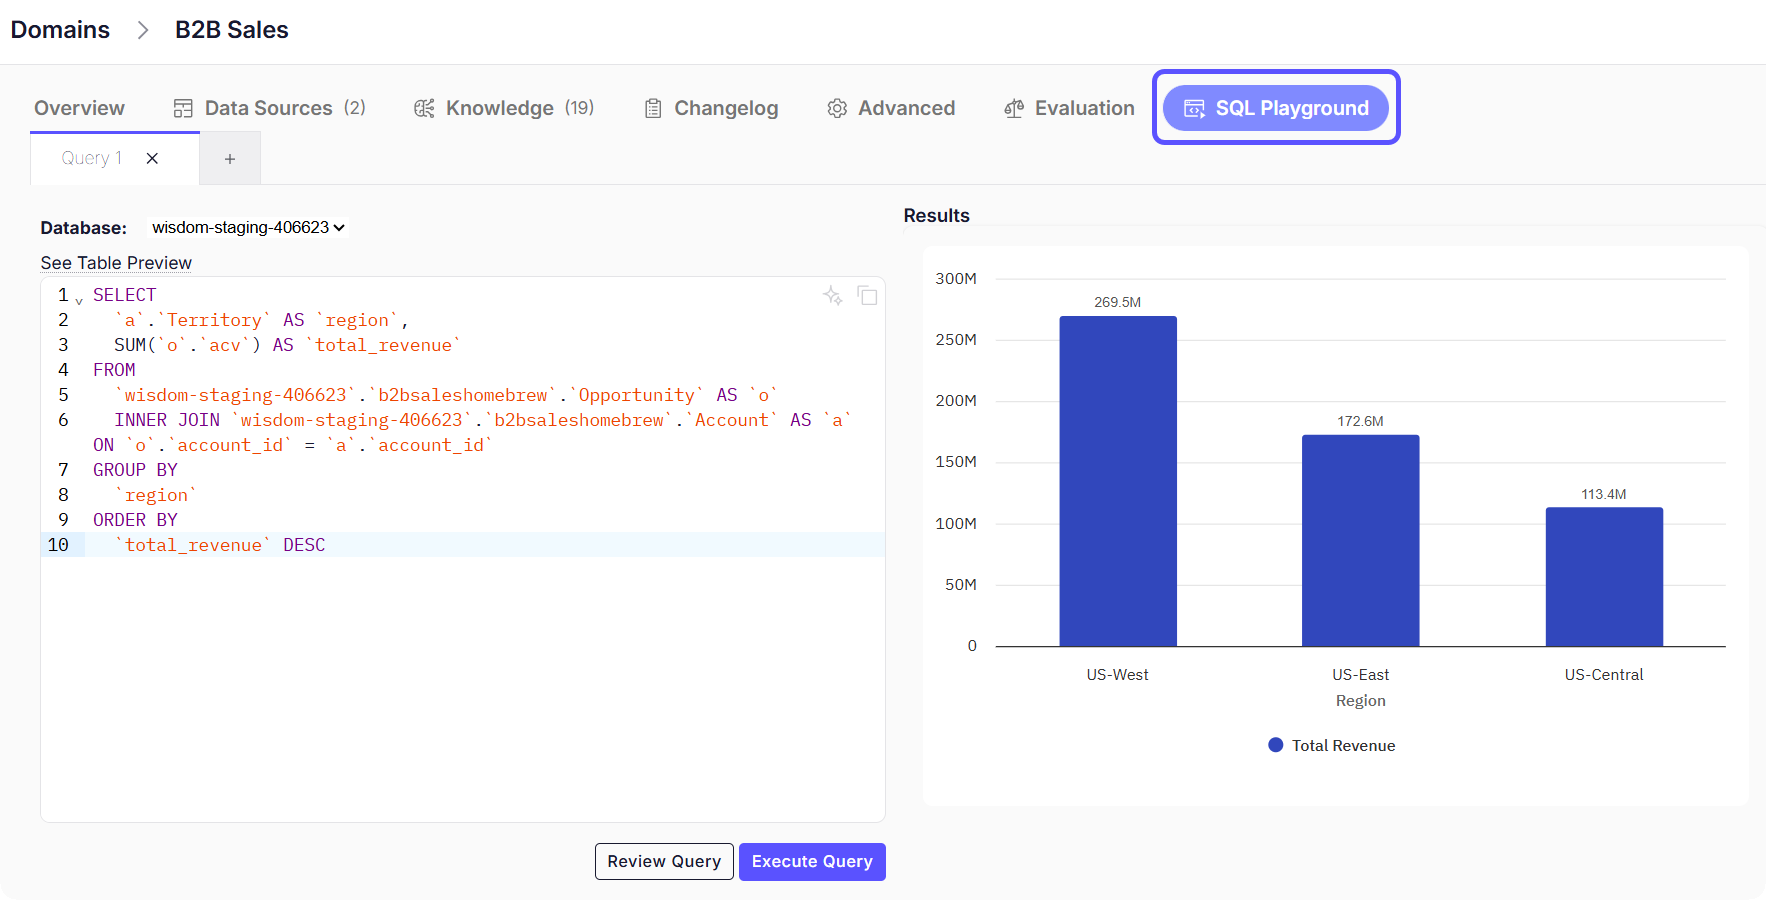Click the Results heading
The height and width of the screenshot is (900, 1766).
coord(937,215)
